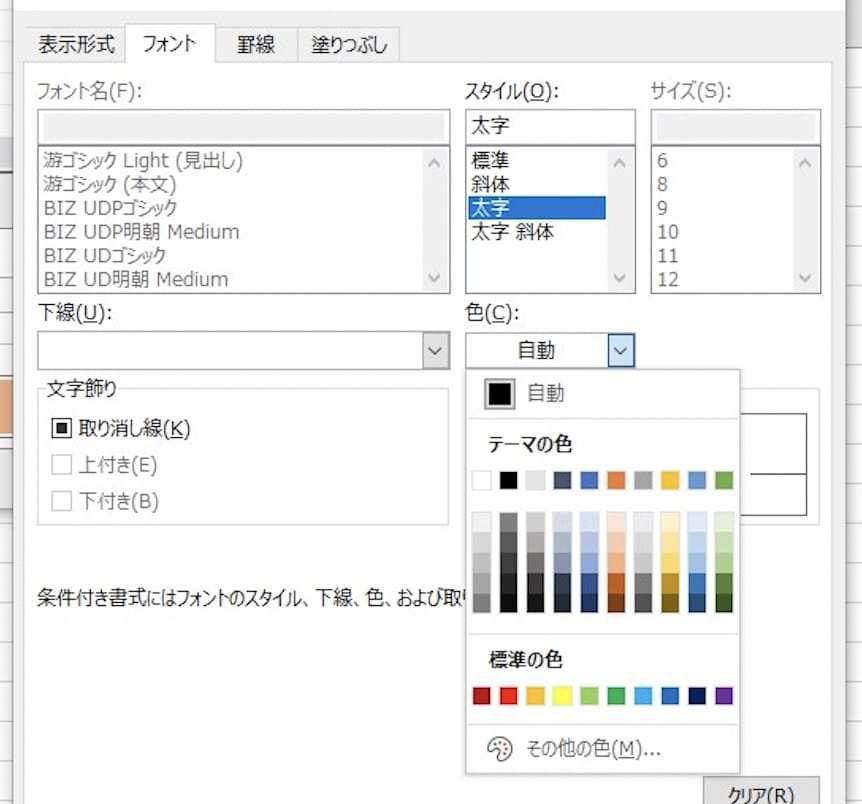Choose highlighted style 太字 in list
The image size is (862, 804).
[537, 208]
